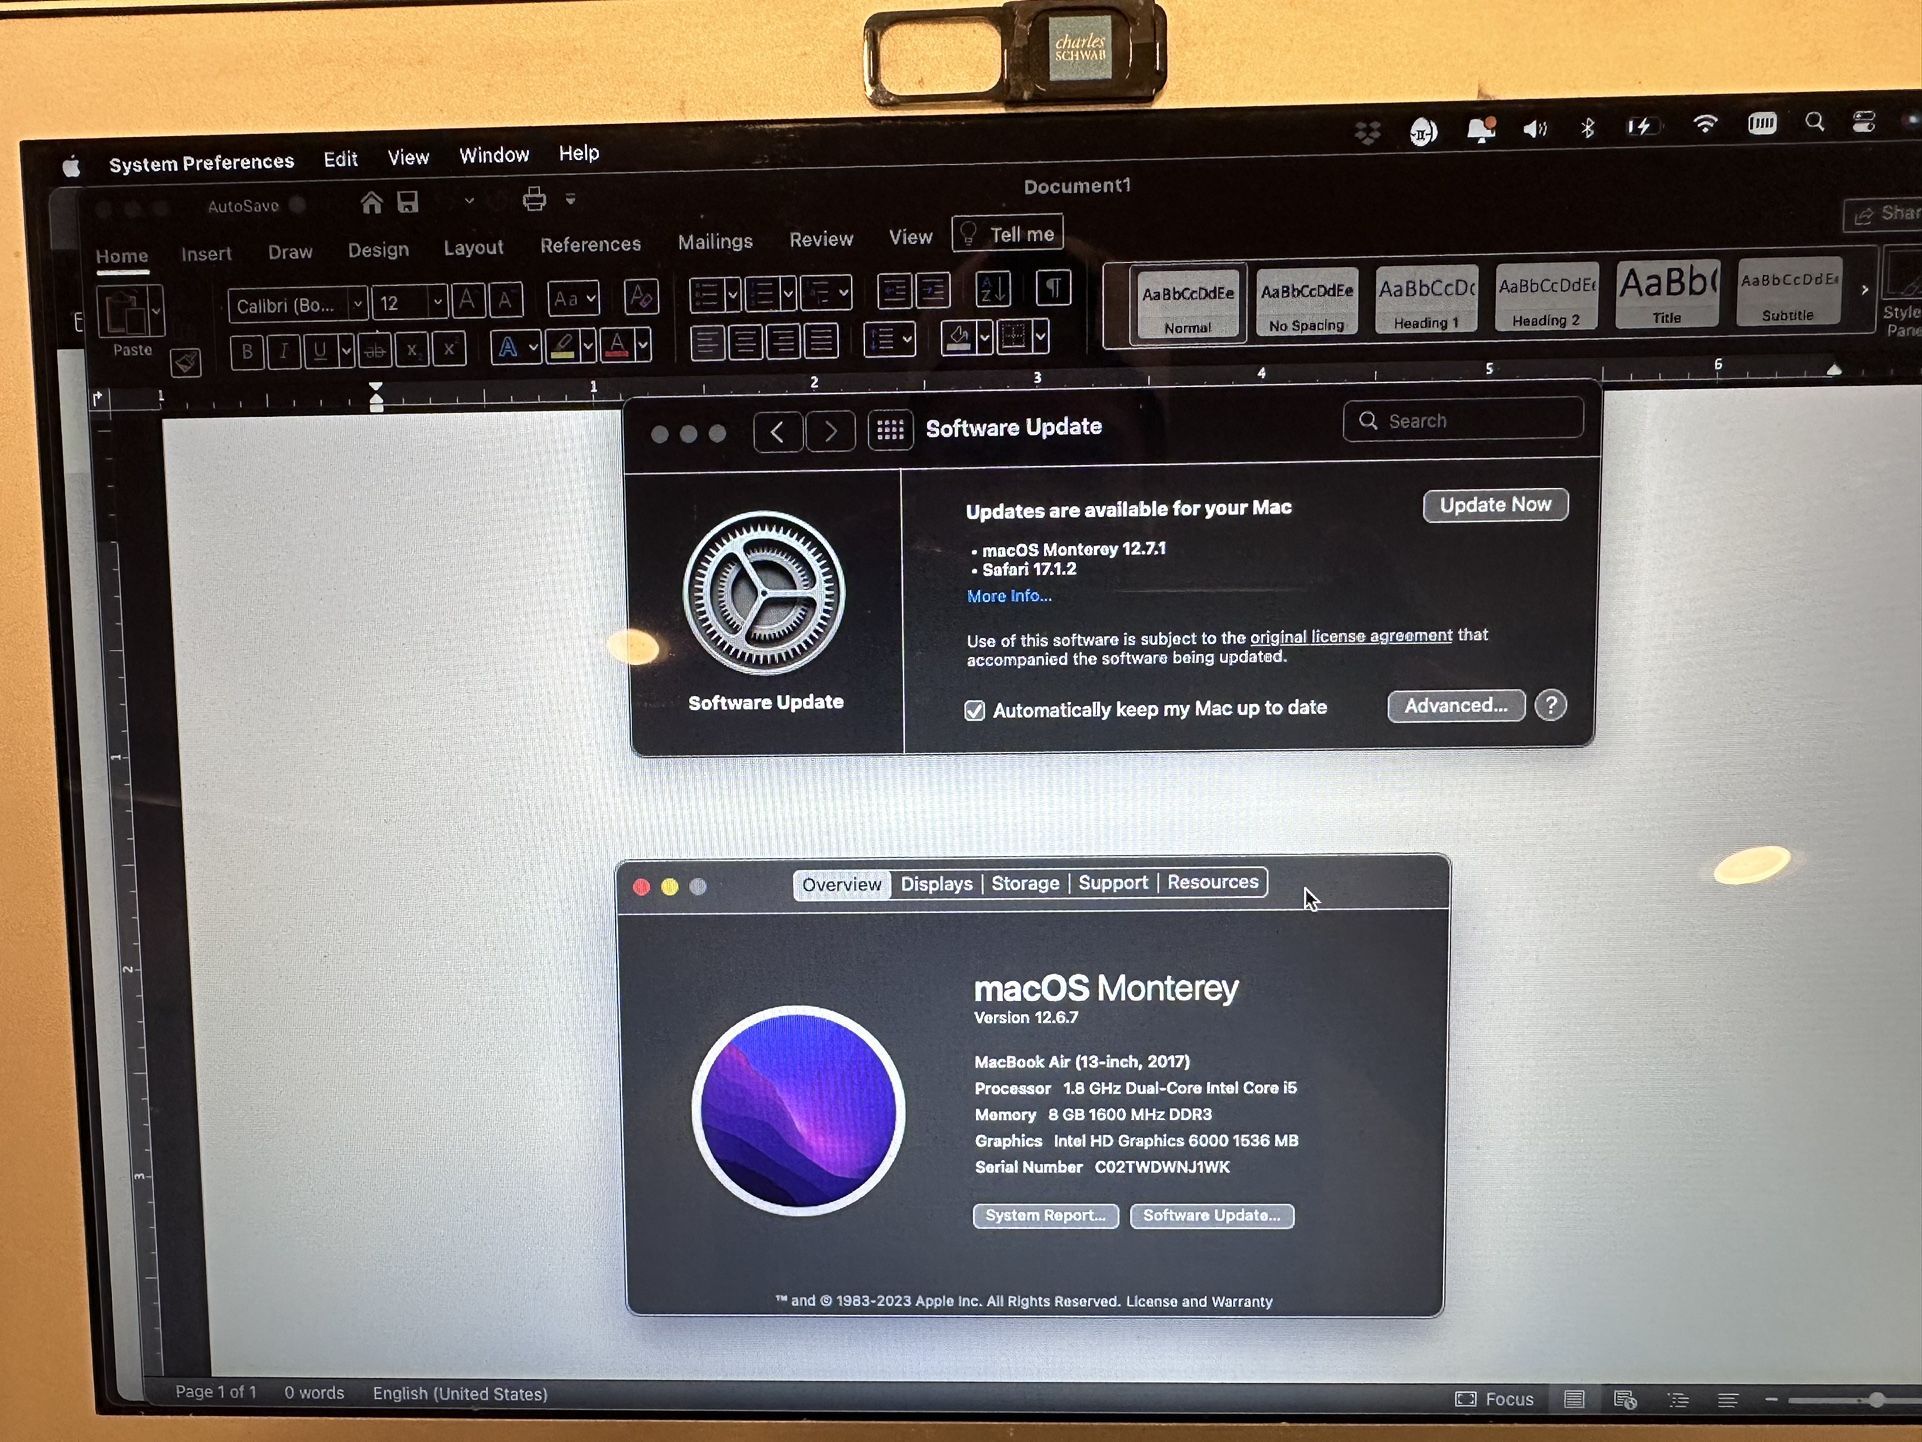Image resolution: width=1922 pixels, height=1442 pixels.
Task: Toggle Show paragraph marks pilcrow icon
Action: pyautogui.click(x=1053, y=288)
